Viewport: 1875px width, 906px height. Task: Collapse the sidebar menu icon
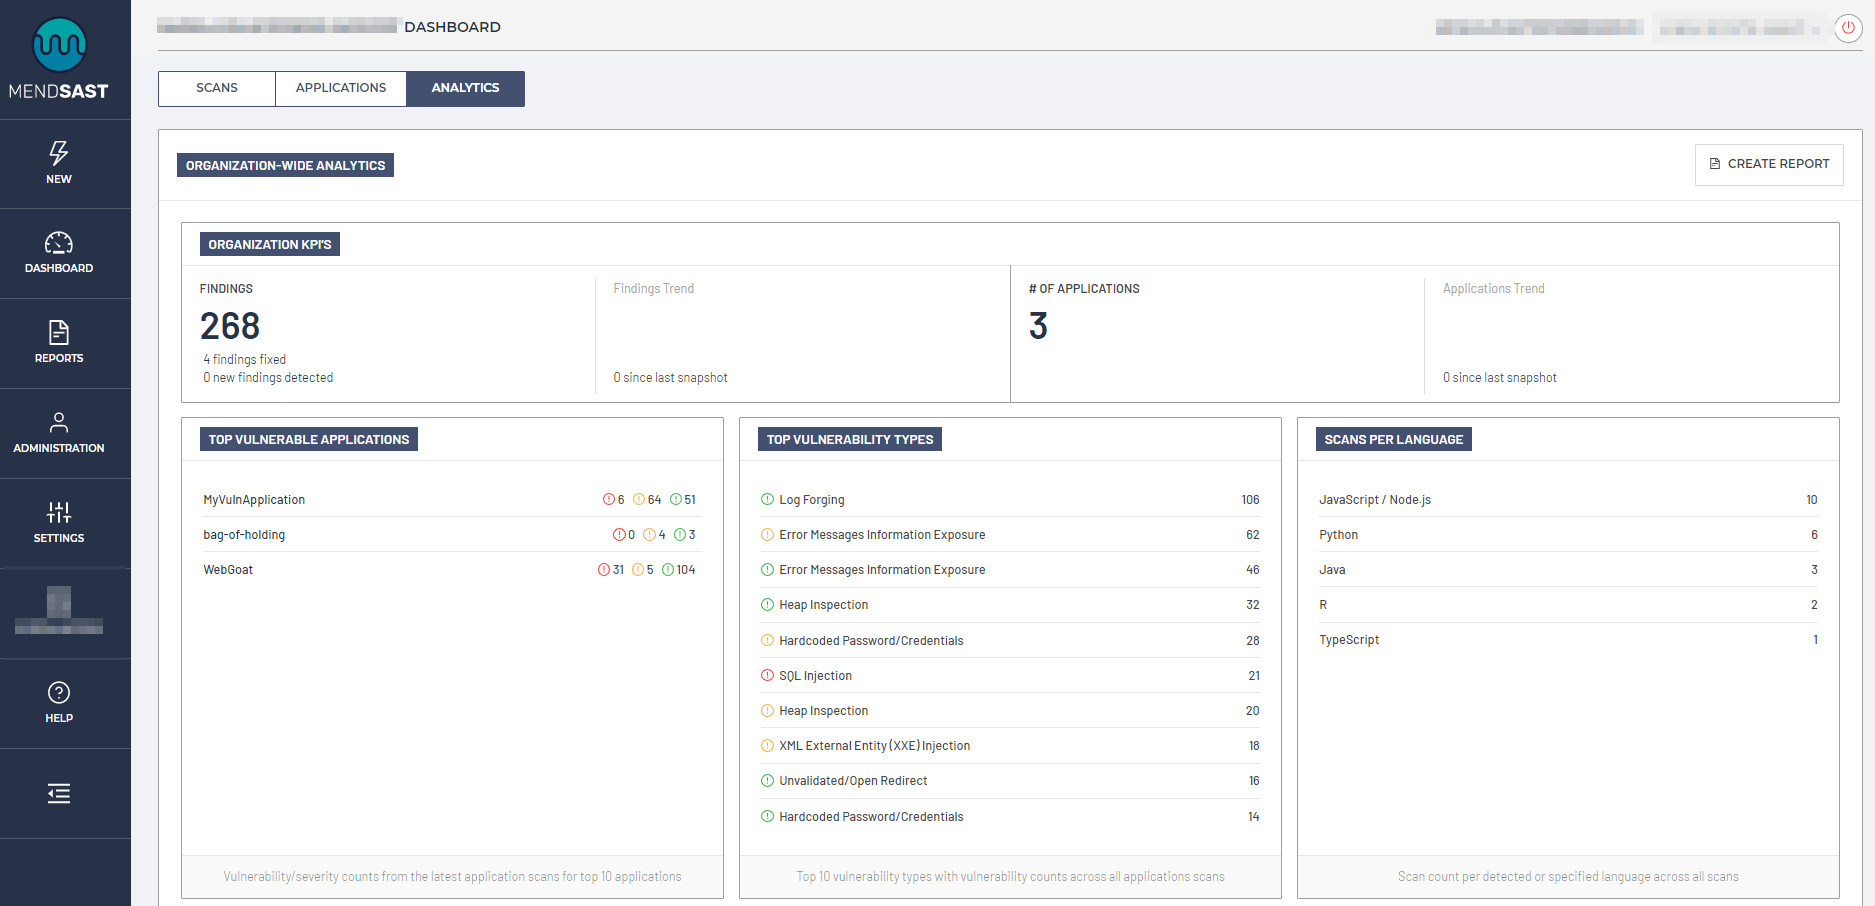tap(59, 794)
